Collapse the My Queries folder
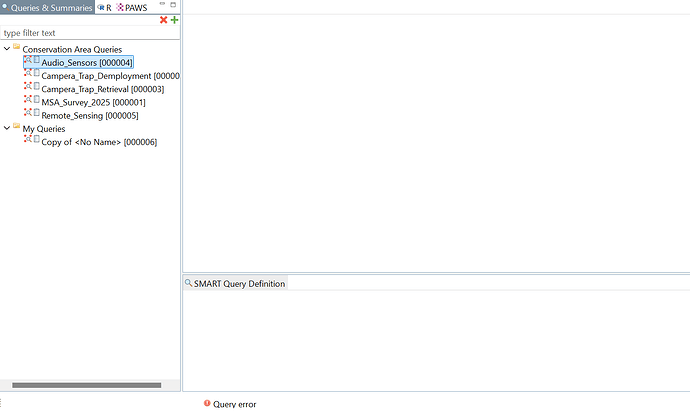 [7, 129]
